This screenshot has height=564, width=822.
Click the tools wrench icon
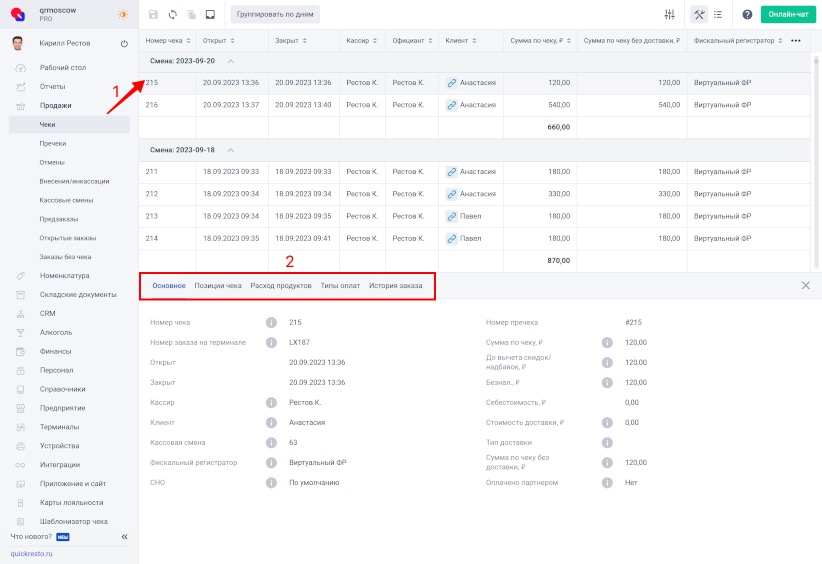(x=699, y=15)
